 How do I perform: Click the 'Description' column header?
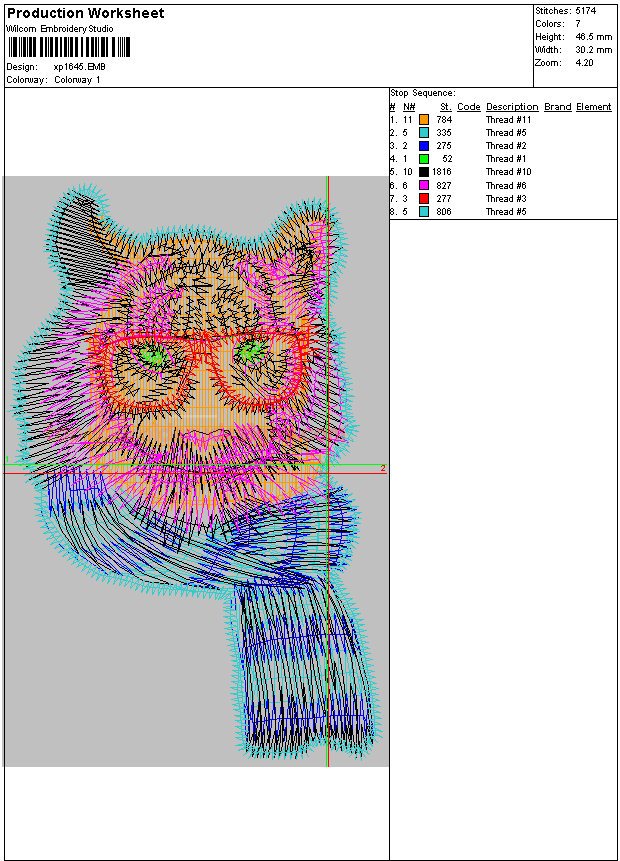tap(512, 107)
